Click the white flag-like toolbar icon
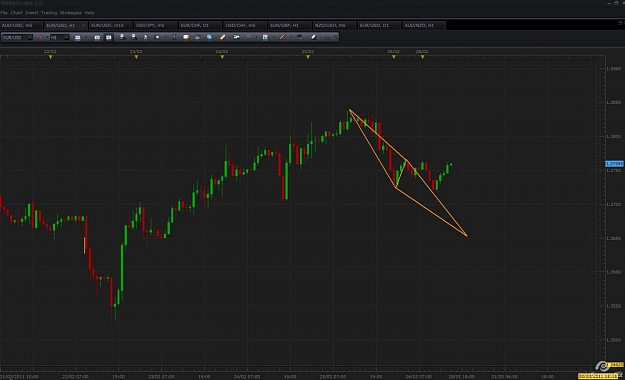This screenshot has height=380, width=625. point(157,37)
